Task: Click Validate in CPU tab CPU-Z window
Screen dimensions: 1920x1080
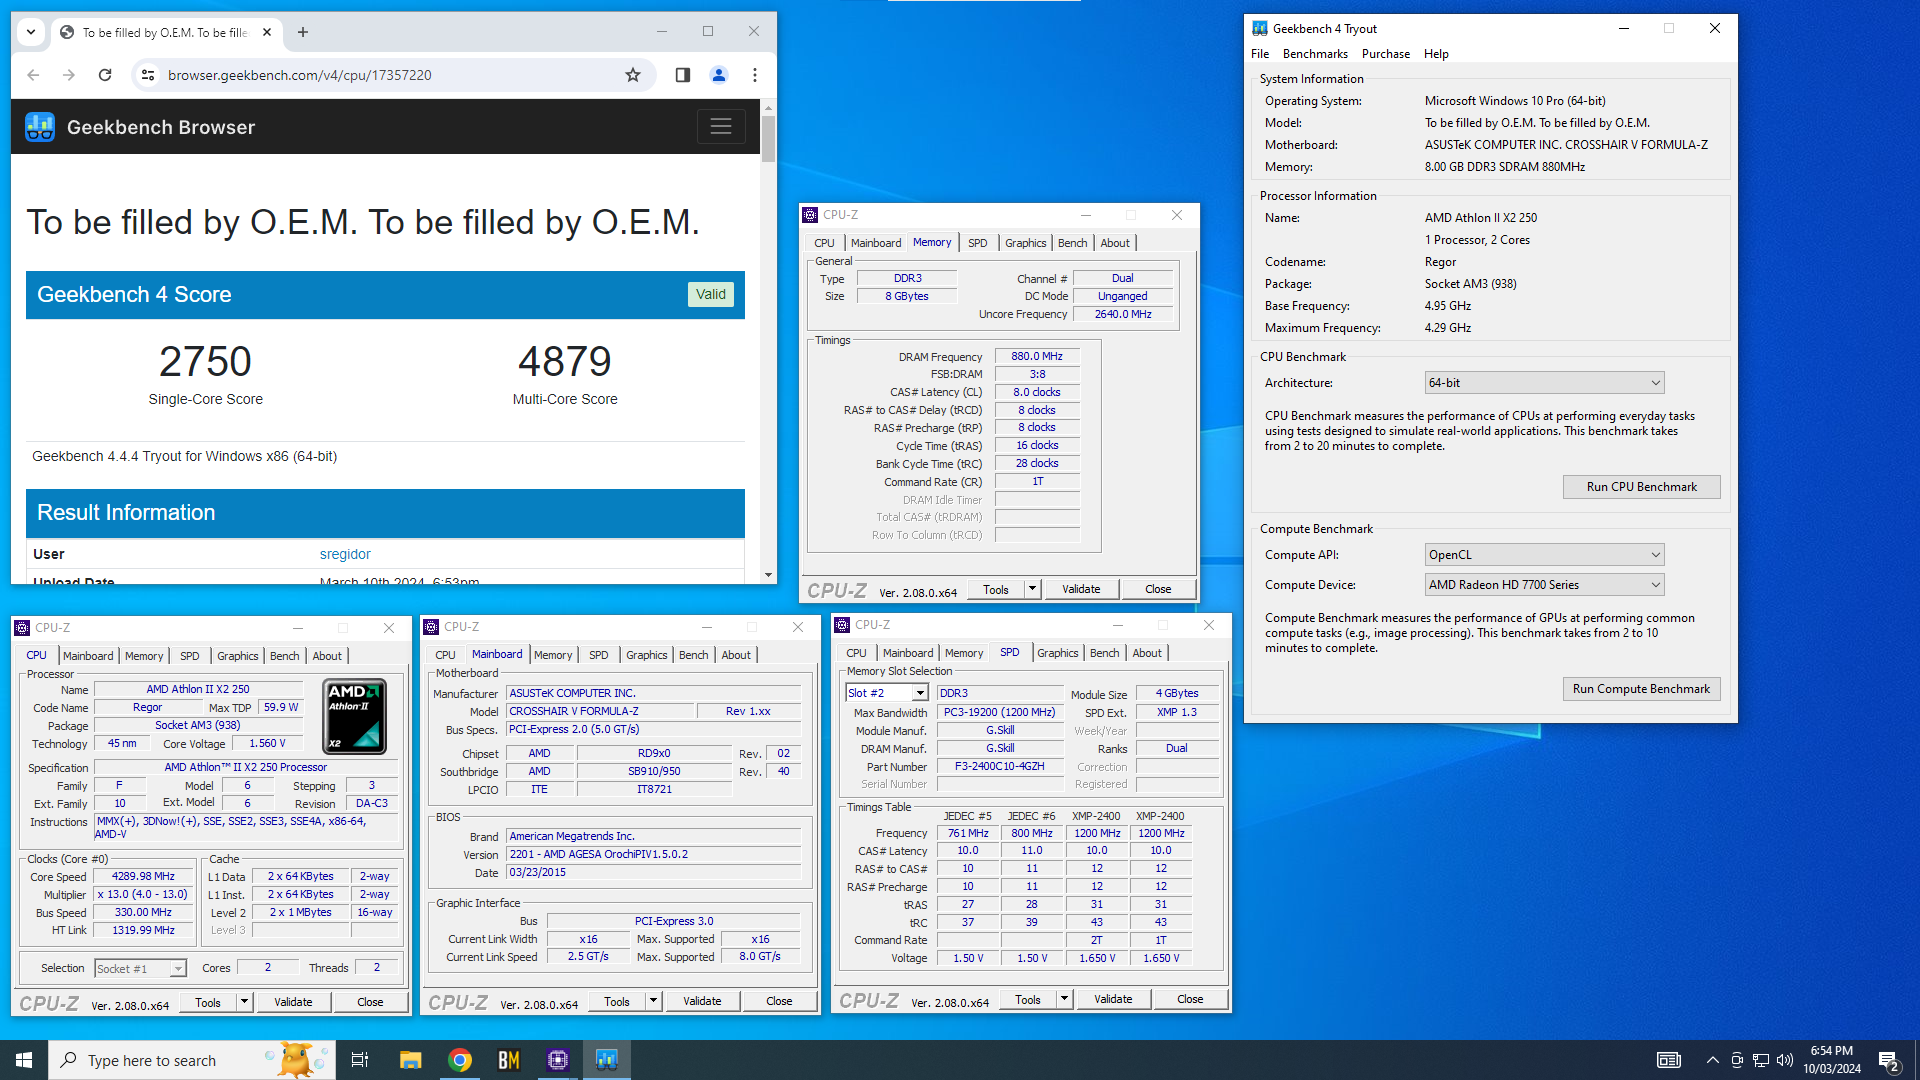Action: pyautogui.click(x=293, y=1002)
